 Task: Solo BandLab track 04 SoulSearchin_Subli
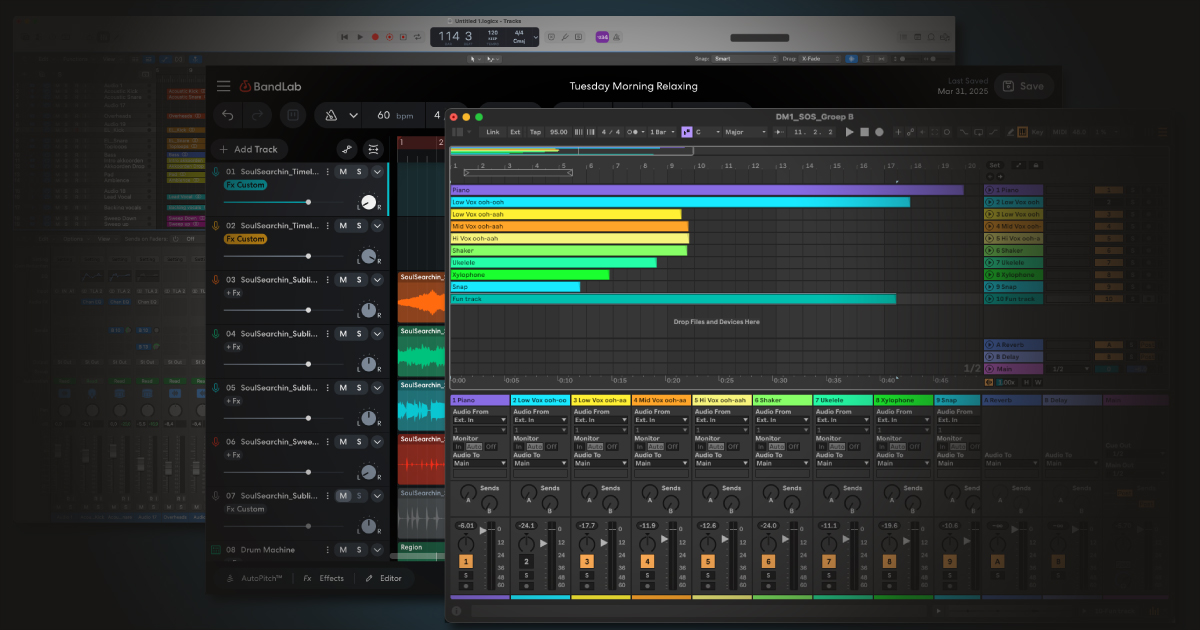pyautogui.click(x=359, y=334)
